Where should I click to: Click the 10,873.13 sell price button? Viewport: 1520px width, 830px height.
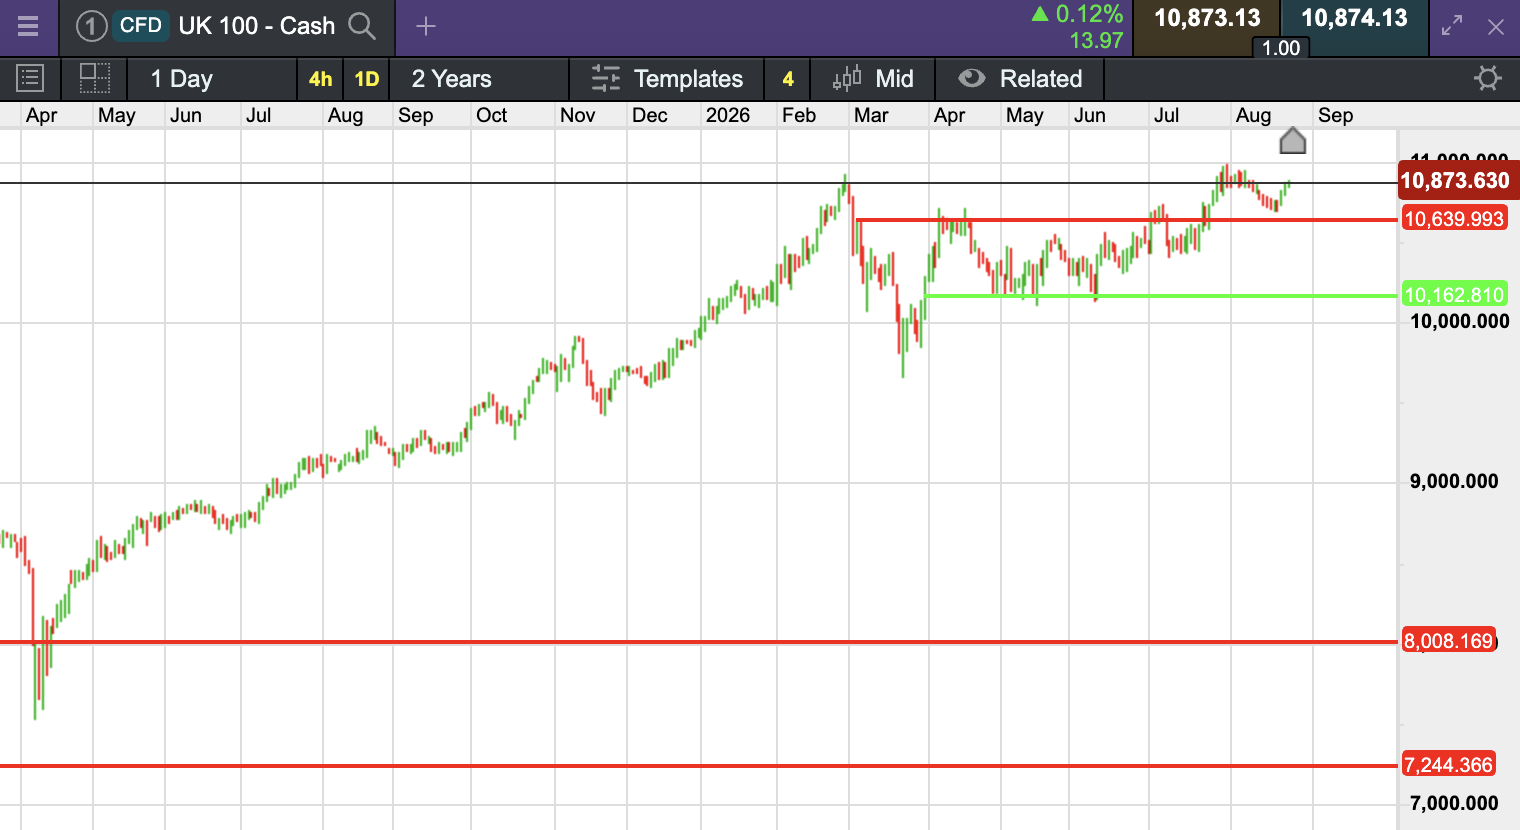[1207, 19]
